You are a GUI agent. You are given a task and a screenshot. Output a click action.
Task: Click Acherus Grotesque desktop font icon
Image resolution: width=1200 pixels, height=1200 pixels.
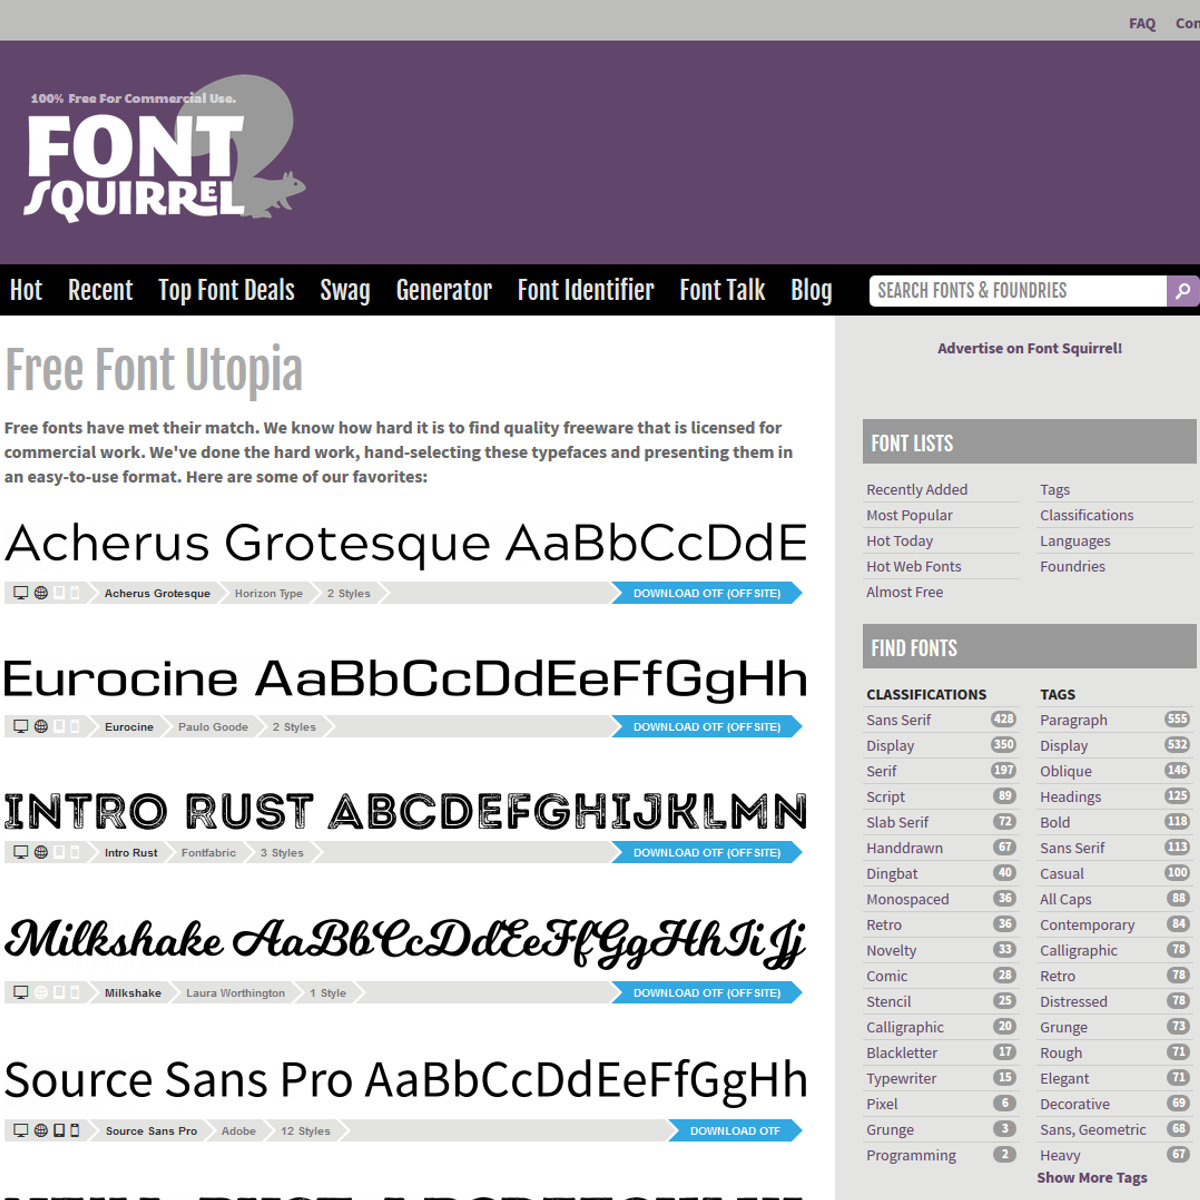[20, 593]
